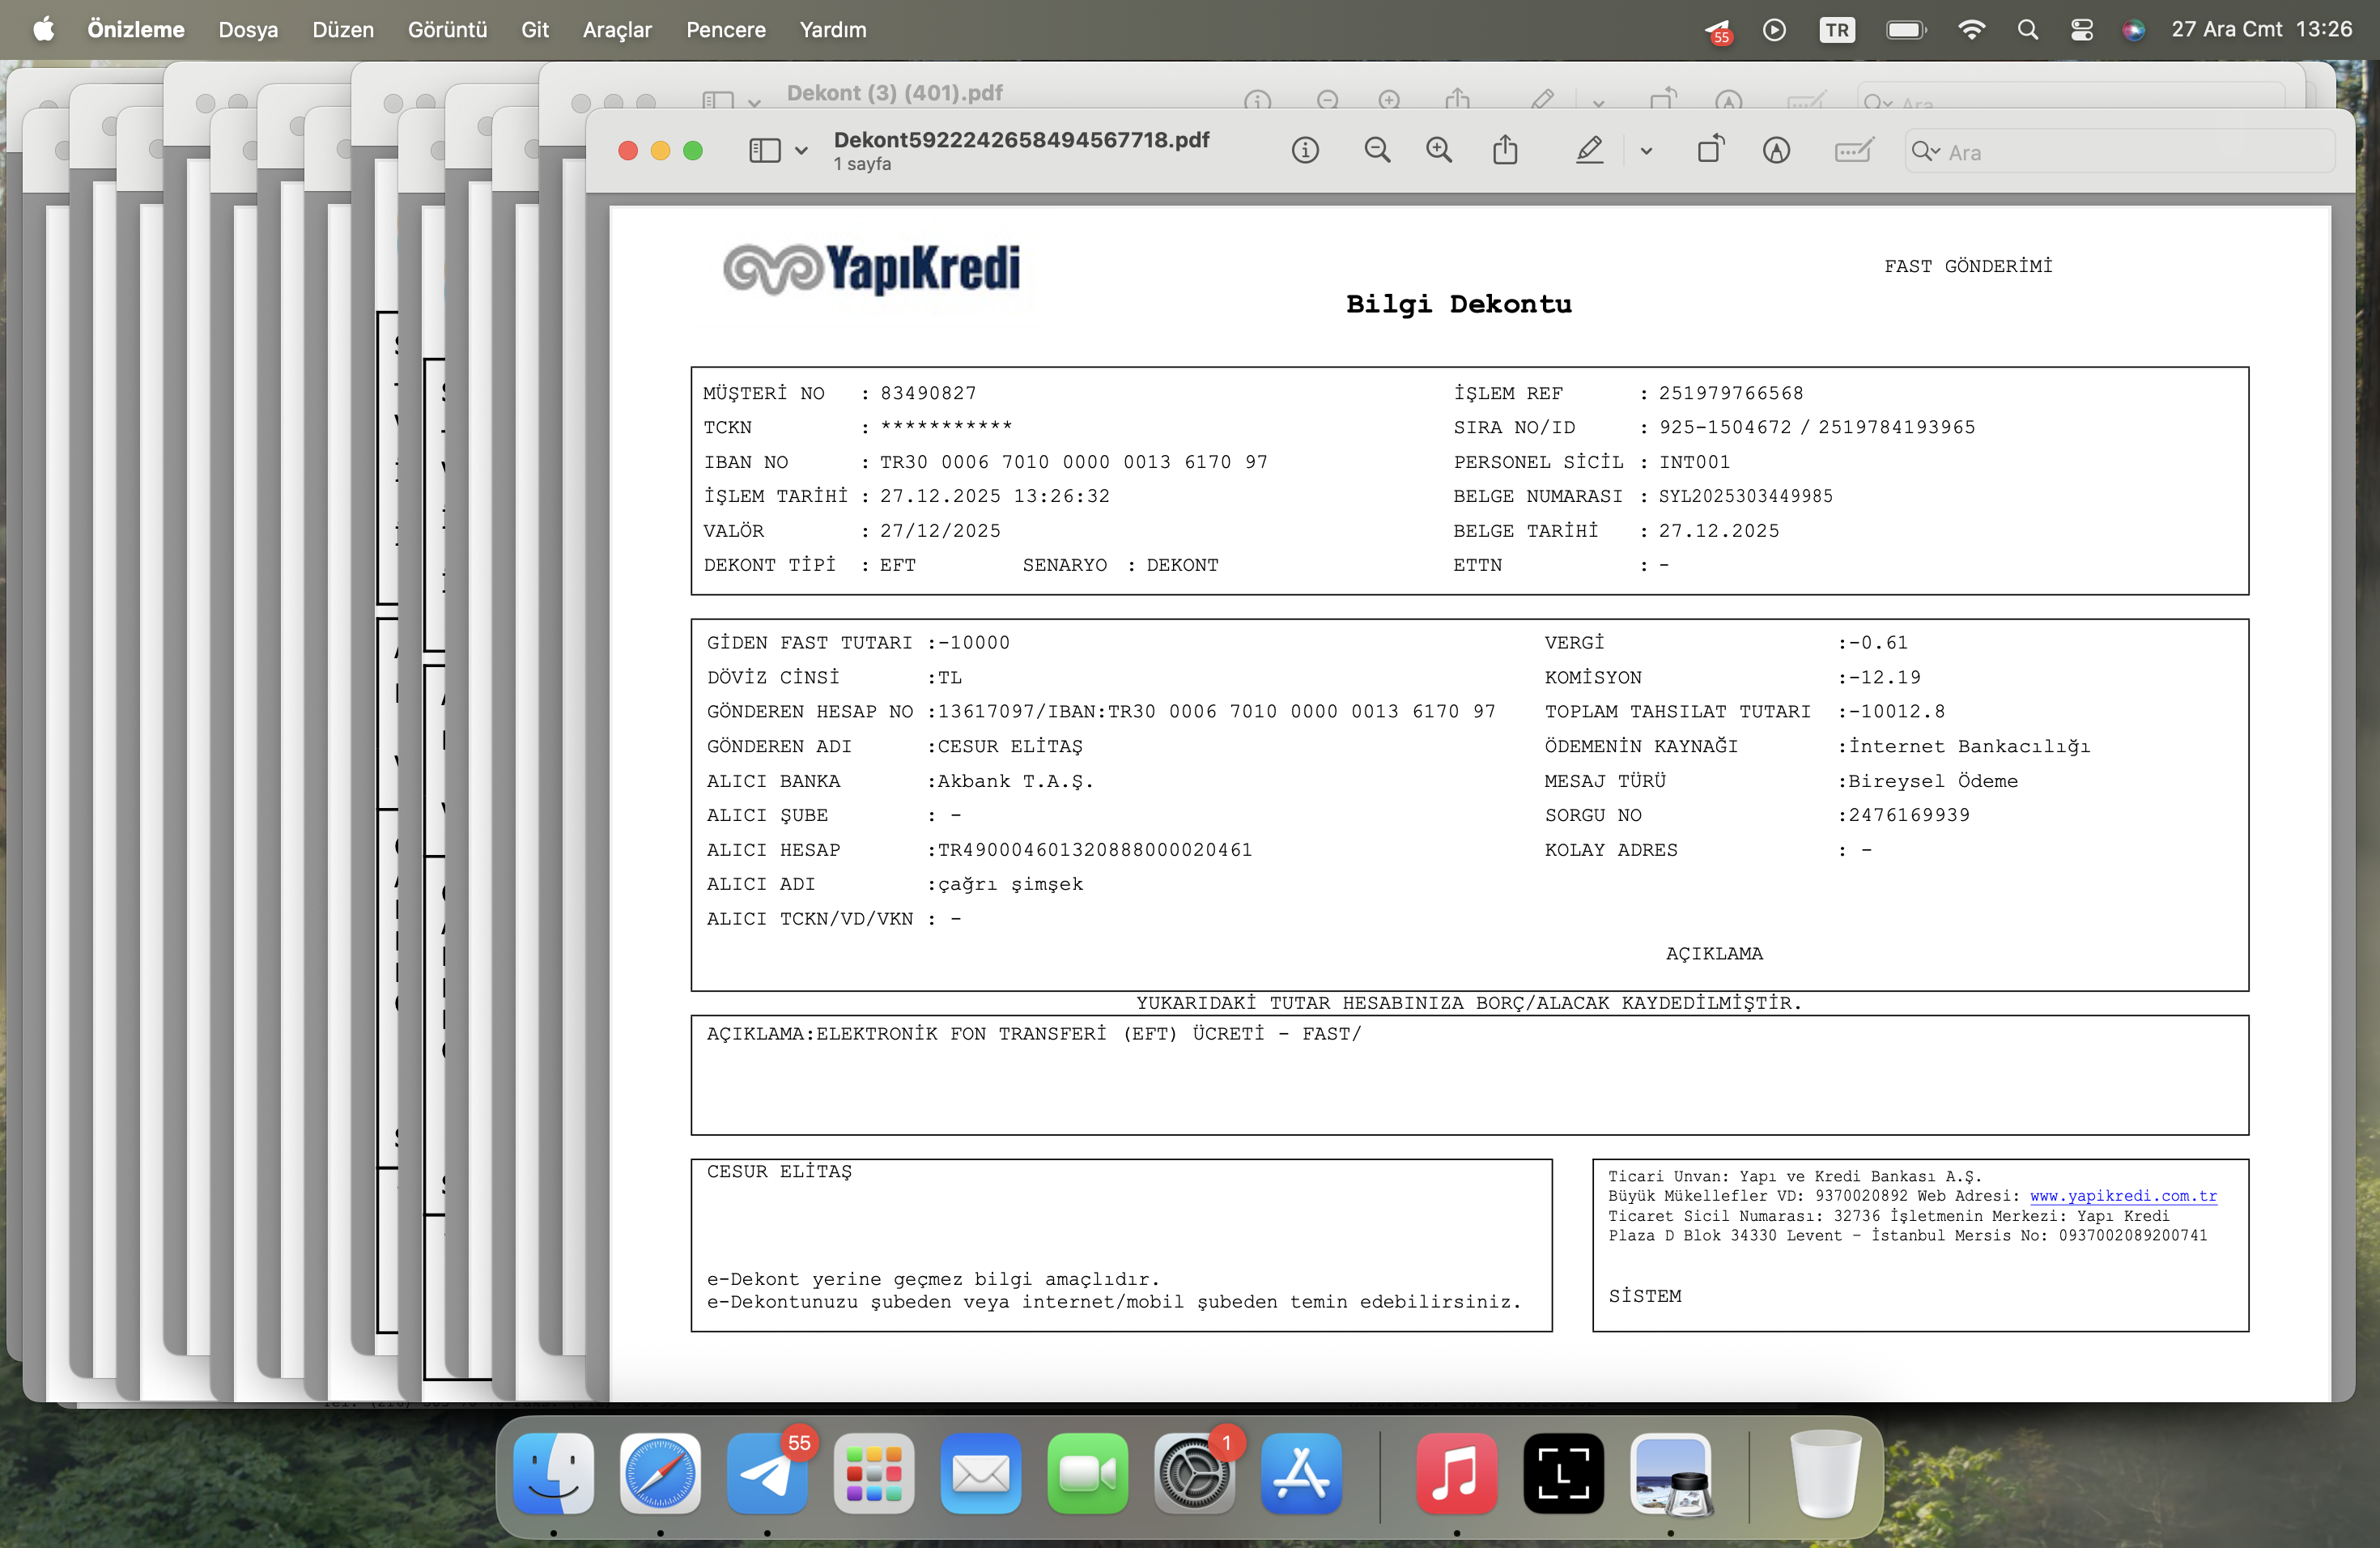
Task: Select the total amount -10012.8
Action: (x=1896, y=711)
